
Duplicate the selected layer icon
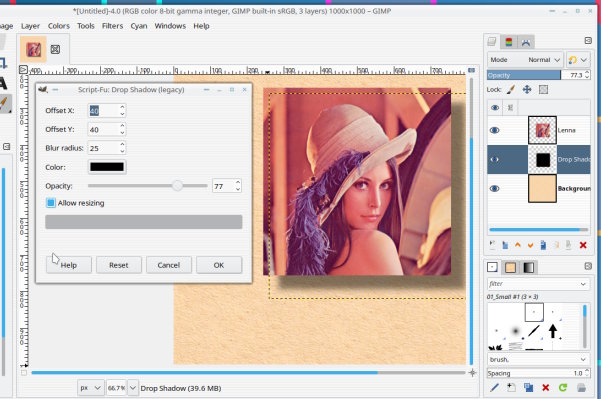[543, 245]
